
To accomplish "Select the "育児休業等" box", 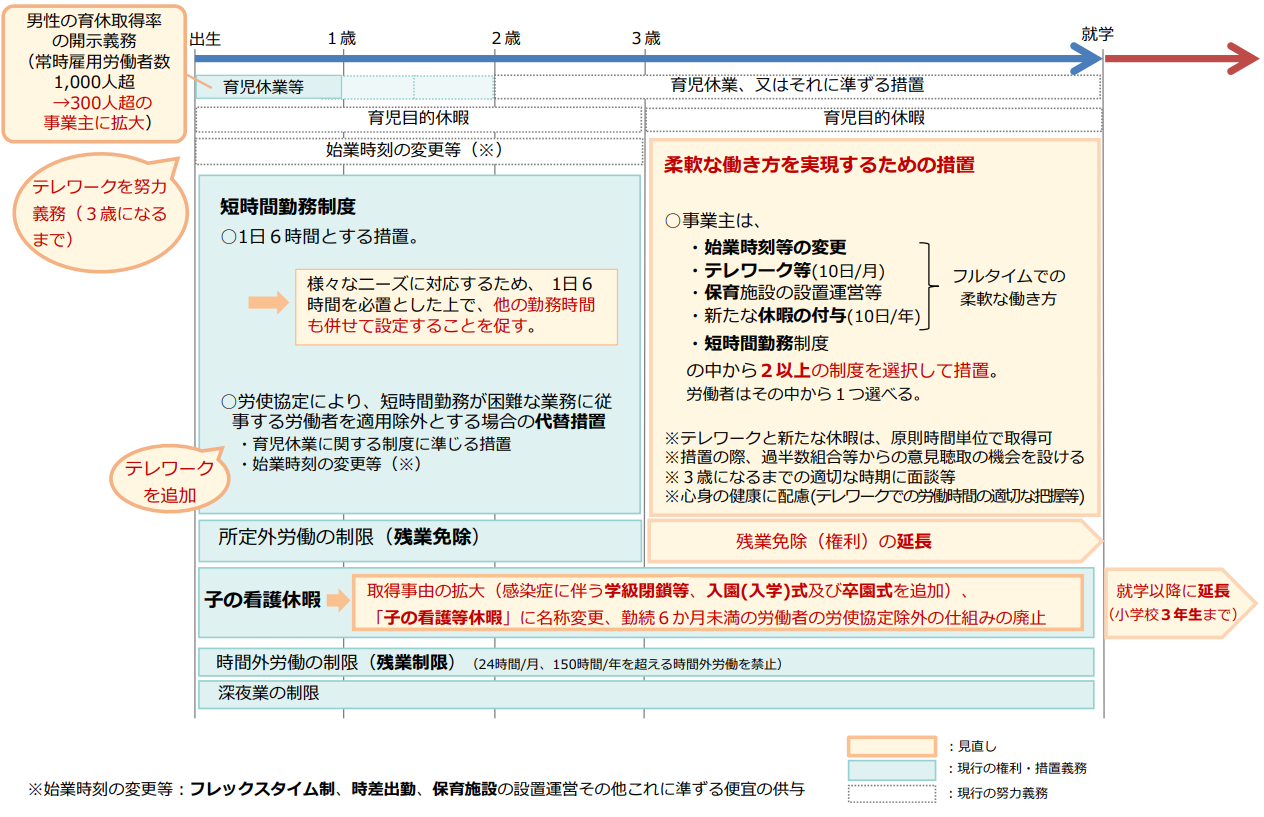I will click(x=268, y=87).
